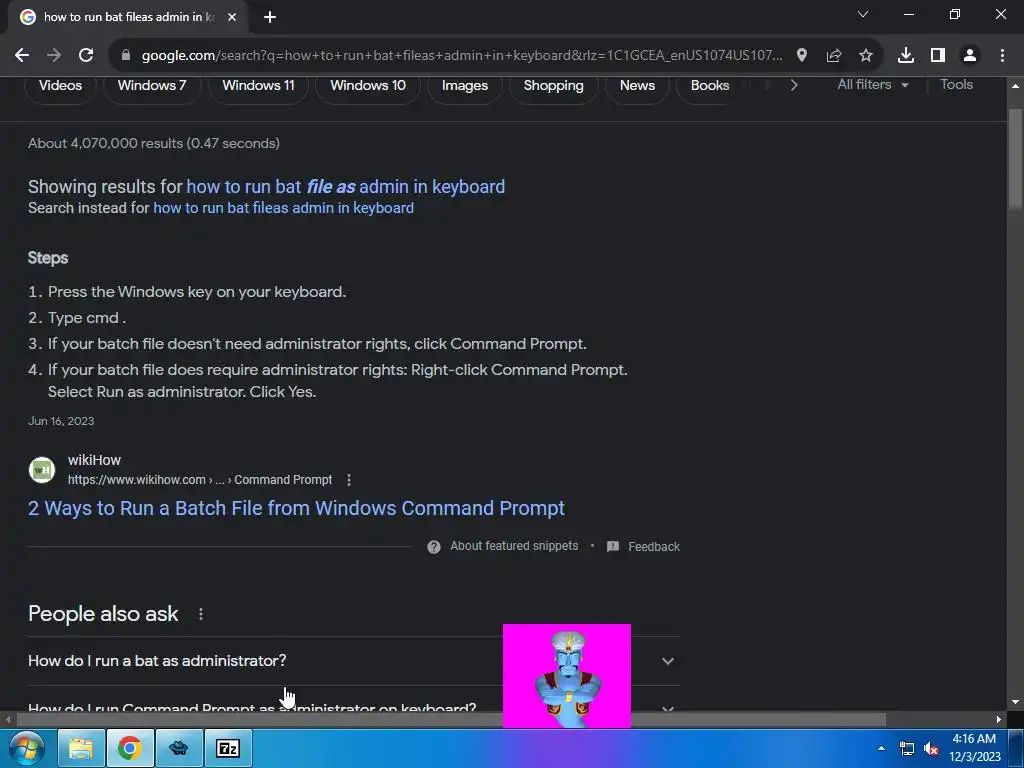
Task: Open About featured snippets link
Action: (x=514, y=546)
